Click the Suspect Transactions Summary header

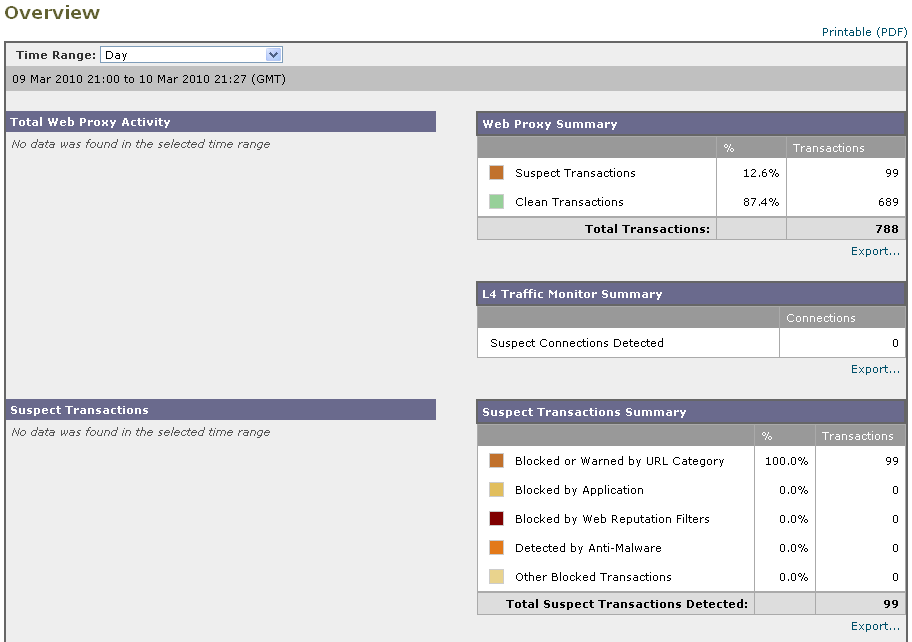tap(691, 412)
